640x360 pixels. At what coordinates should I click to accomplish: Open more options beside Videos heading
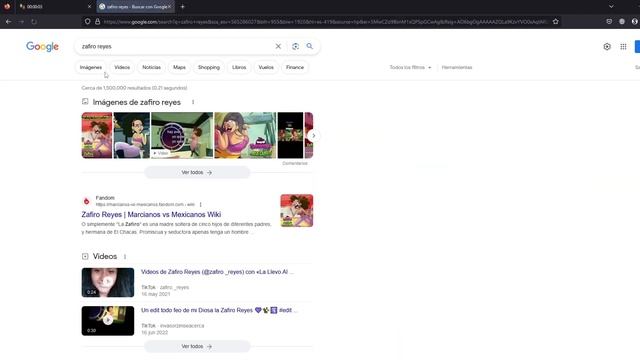tap(125, 256)
